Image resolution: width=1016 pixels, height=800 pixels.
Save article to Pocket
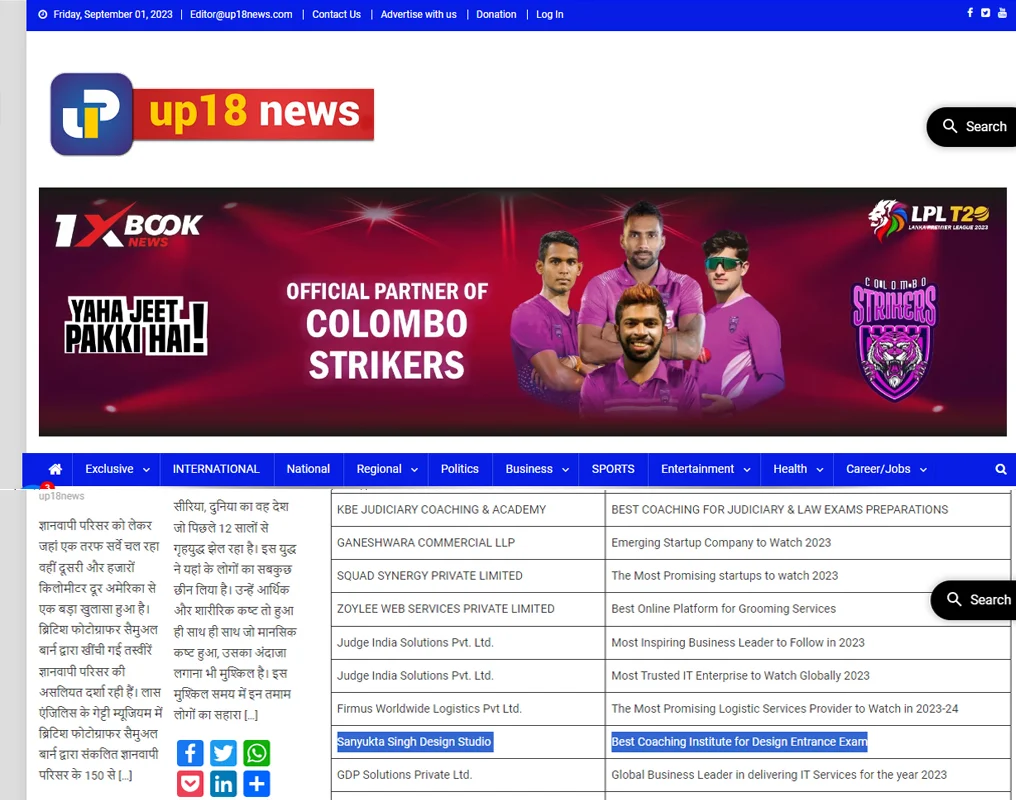pos(190,783)
